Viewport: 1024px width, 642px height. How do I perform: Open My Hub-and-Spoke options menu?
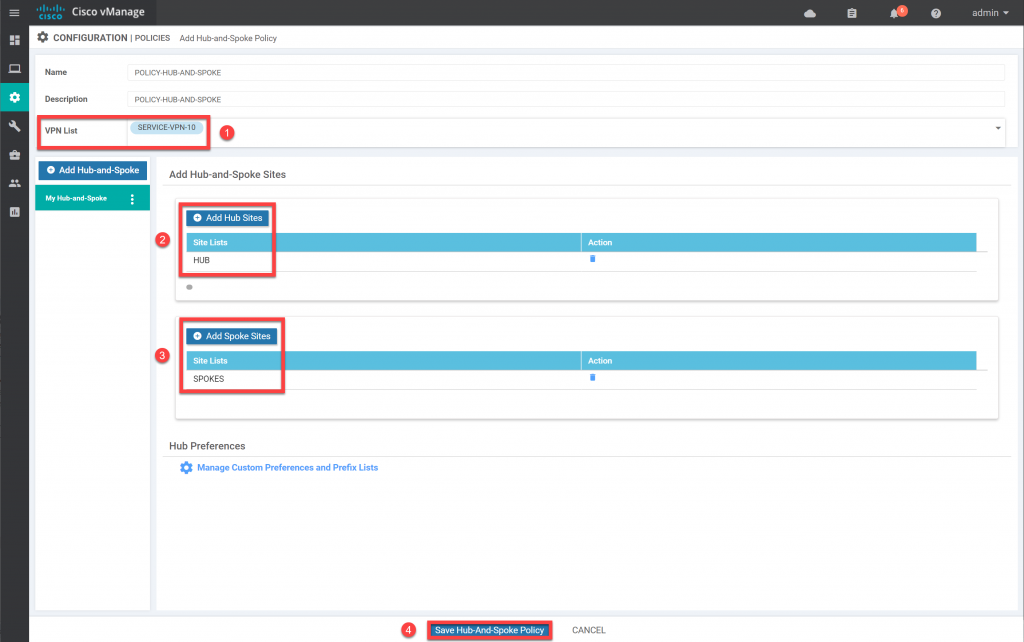tap(133, 197)
